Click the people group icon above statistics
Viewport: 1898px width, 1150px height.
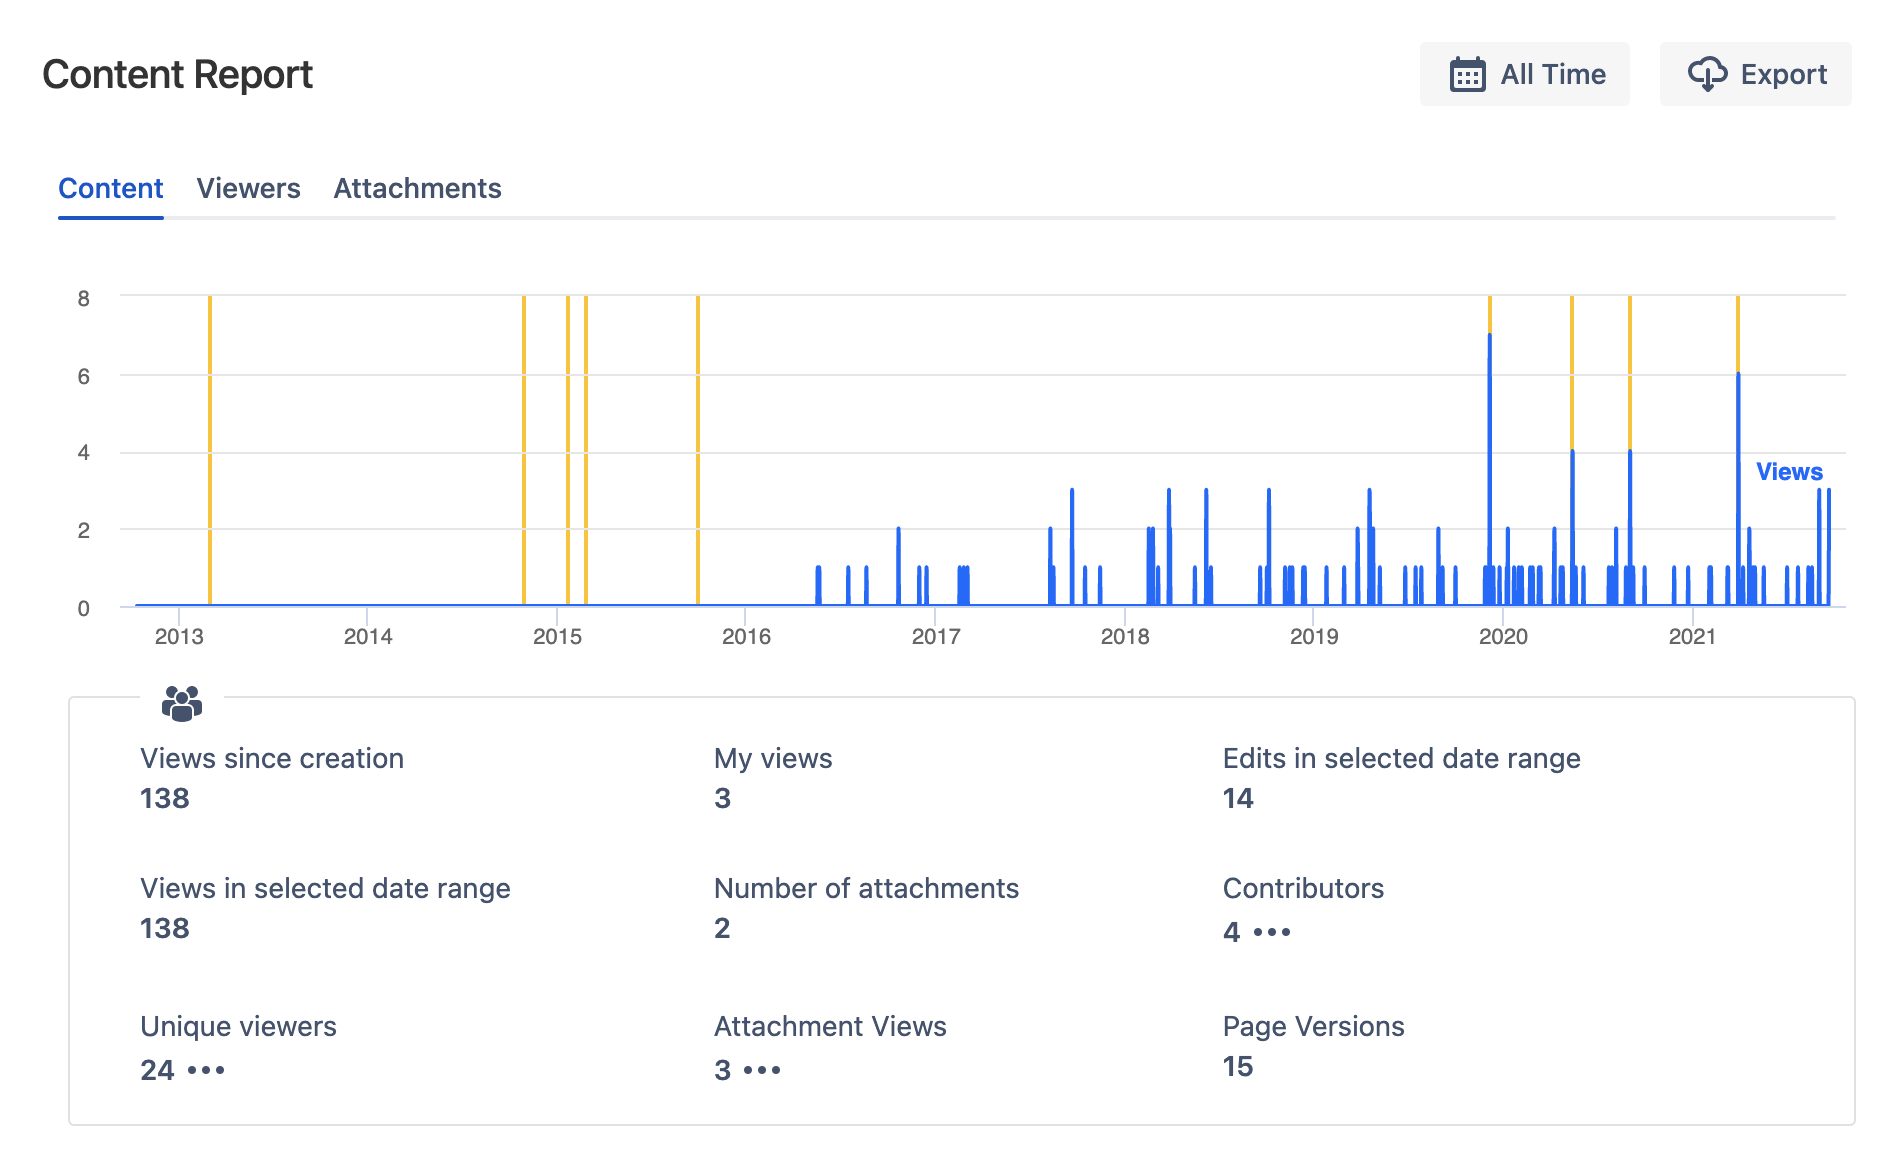181,703
